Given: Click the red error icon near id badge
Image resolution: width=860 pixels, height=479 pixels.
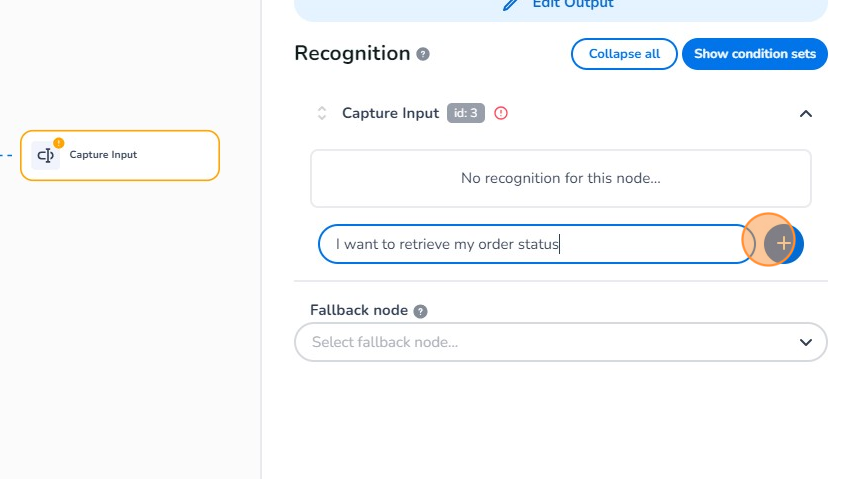Looking at the screenshot, I should (501, 113).
